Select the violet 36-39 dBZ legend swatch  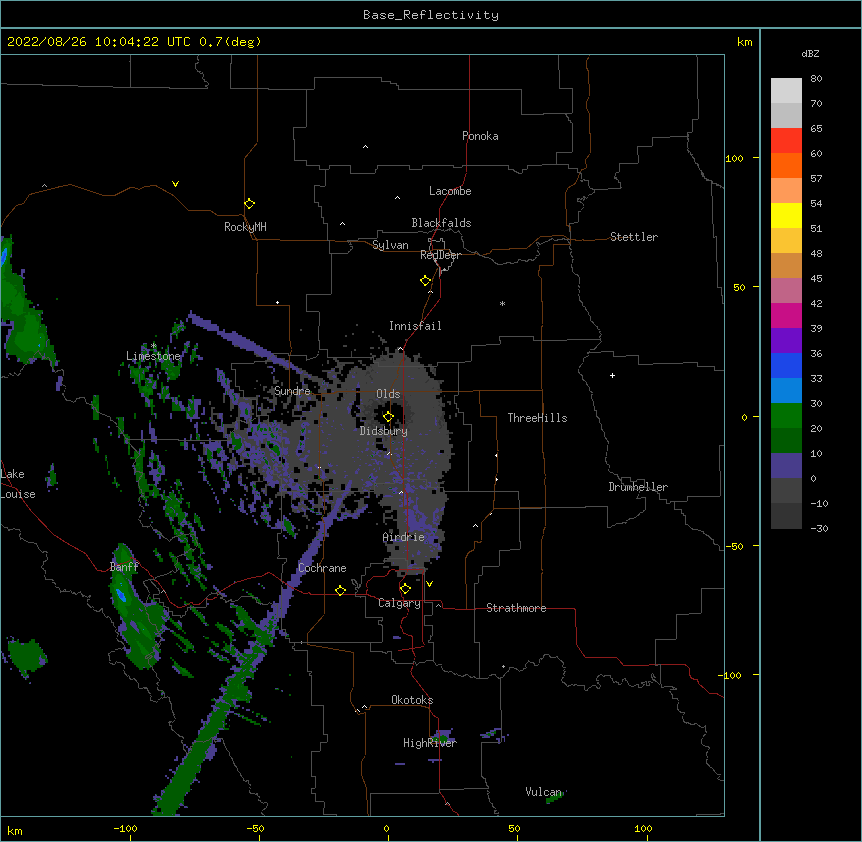click(x=786, y=341)
